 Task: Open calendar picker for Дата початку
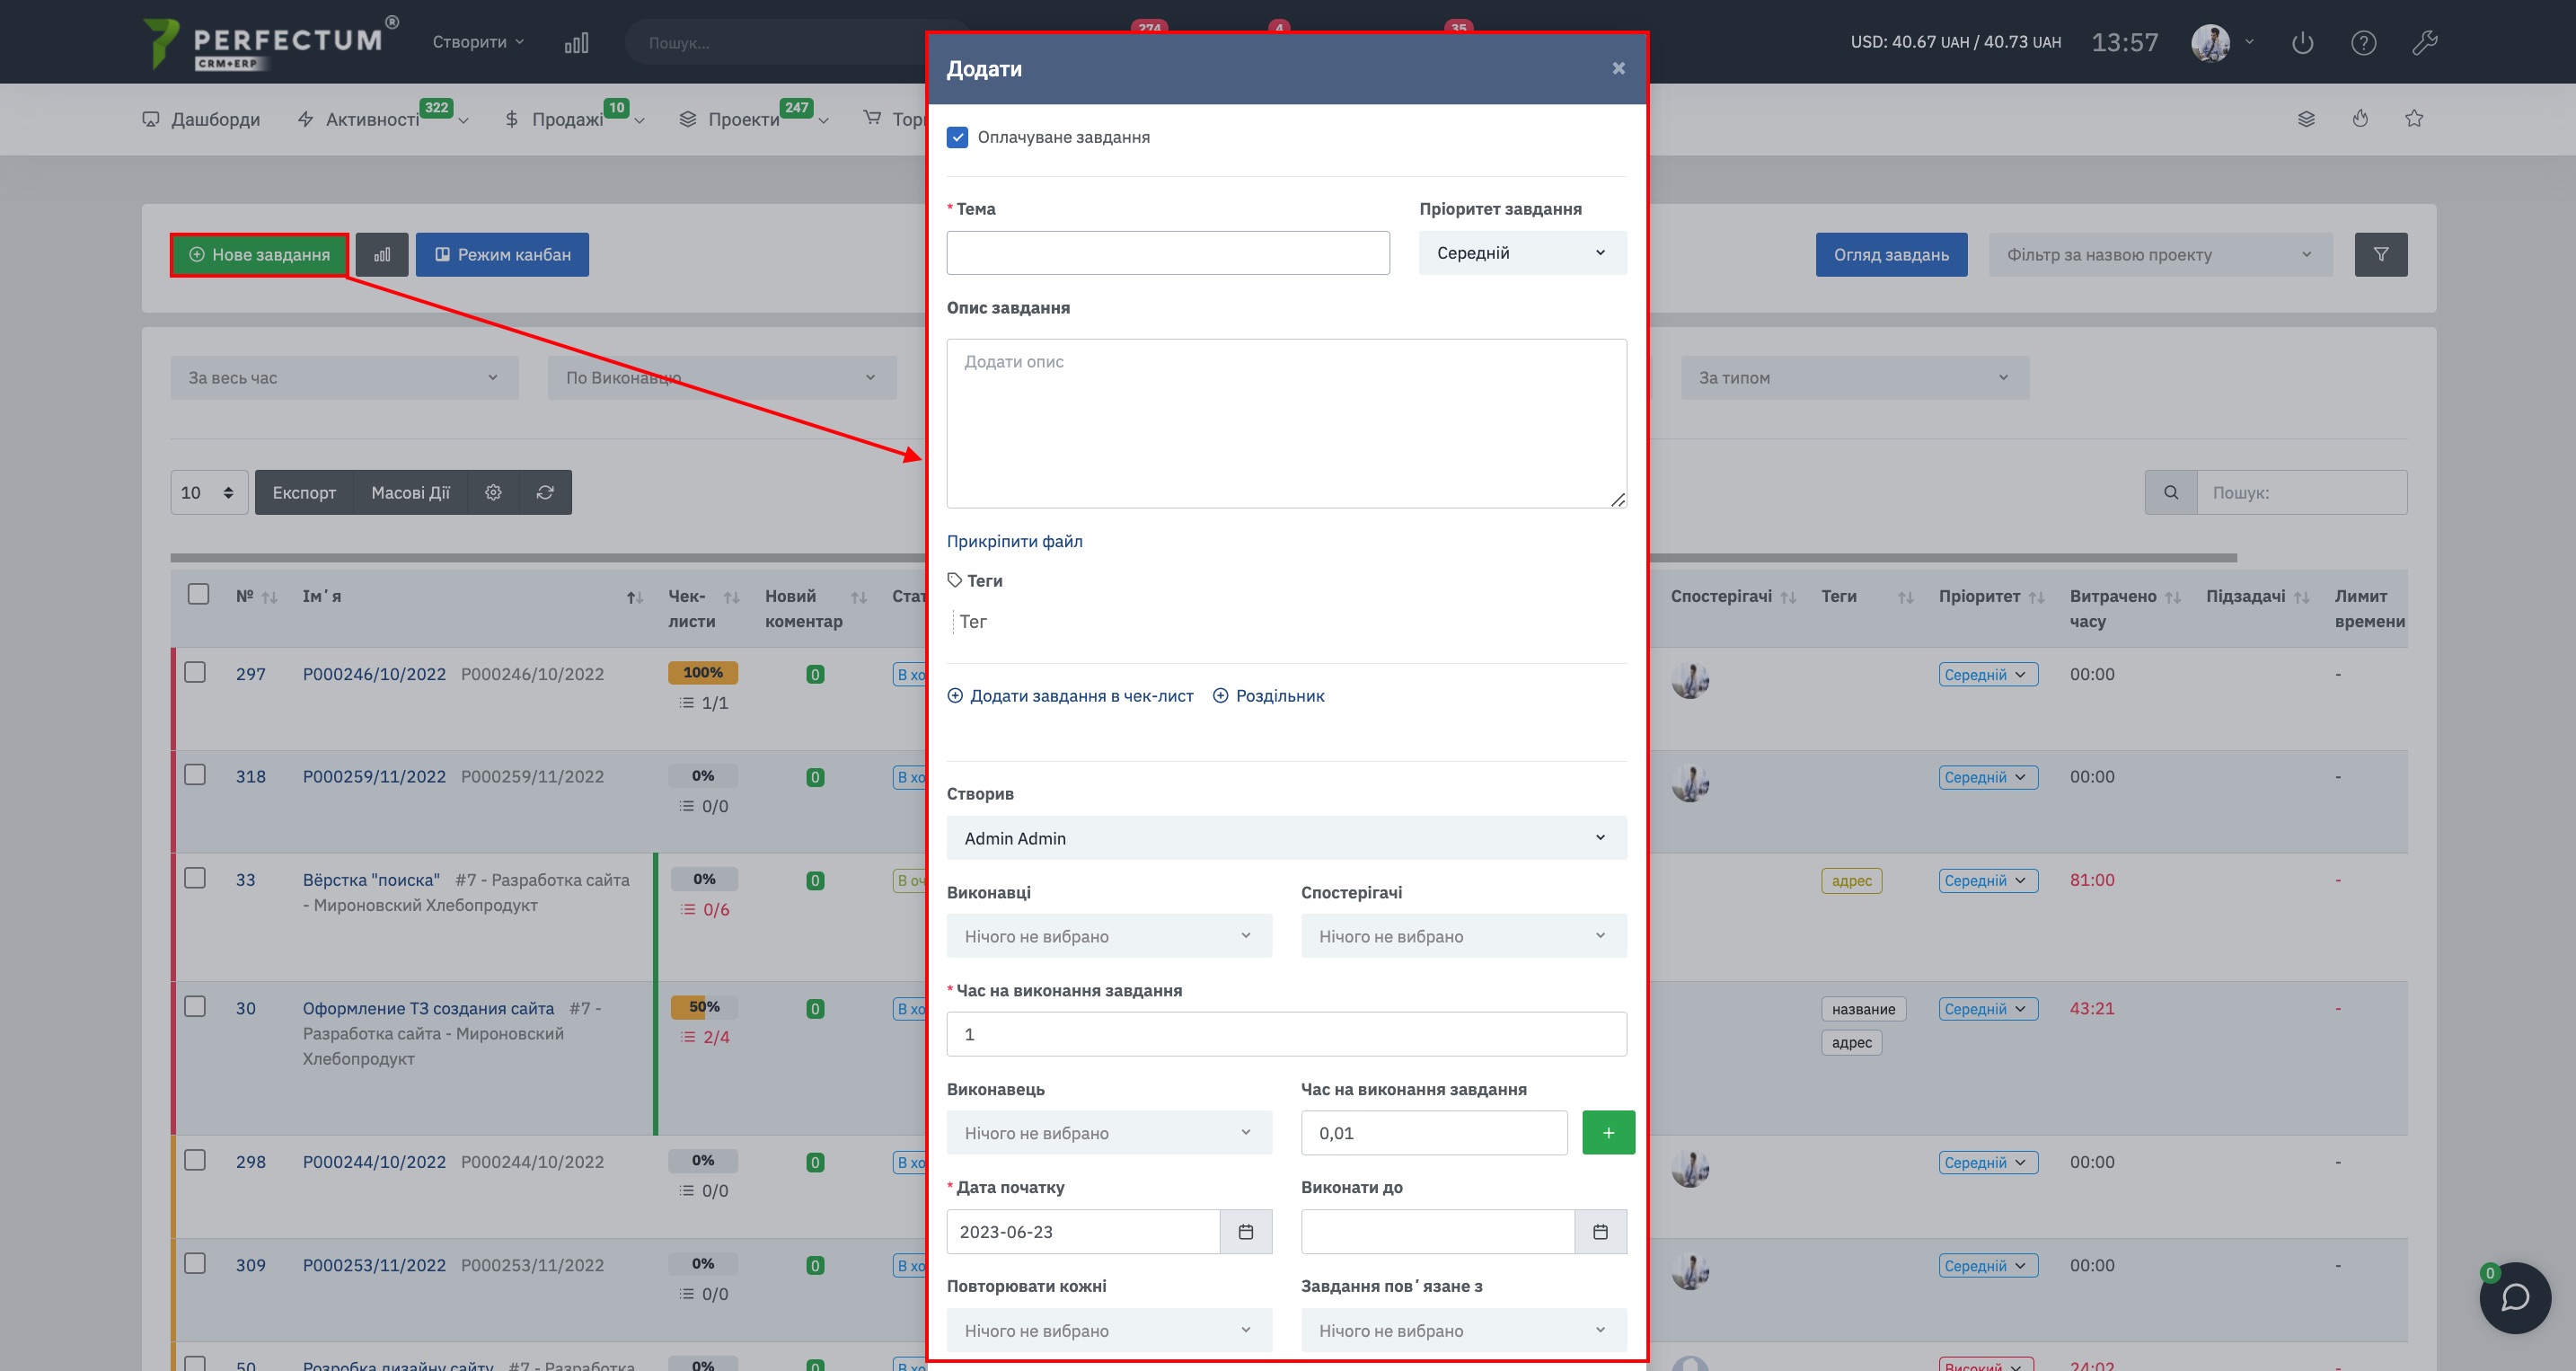(1245, 1231)
